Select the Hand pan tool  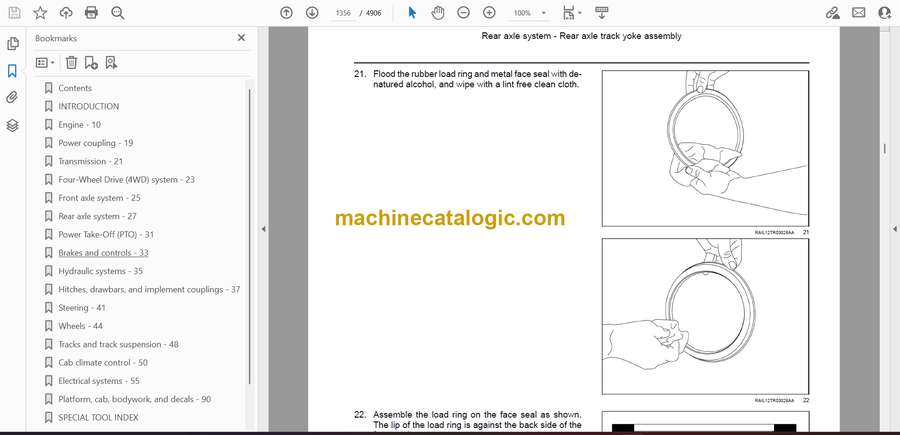pyautogui.click(x=437, y=13)
